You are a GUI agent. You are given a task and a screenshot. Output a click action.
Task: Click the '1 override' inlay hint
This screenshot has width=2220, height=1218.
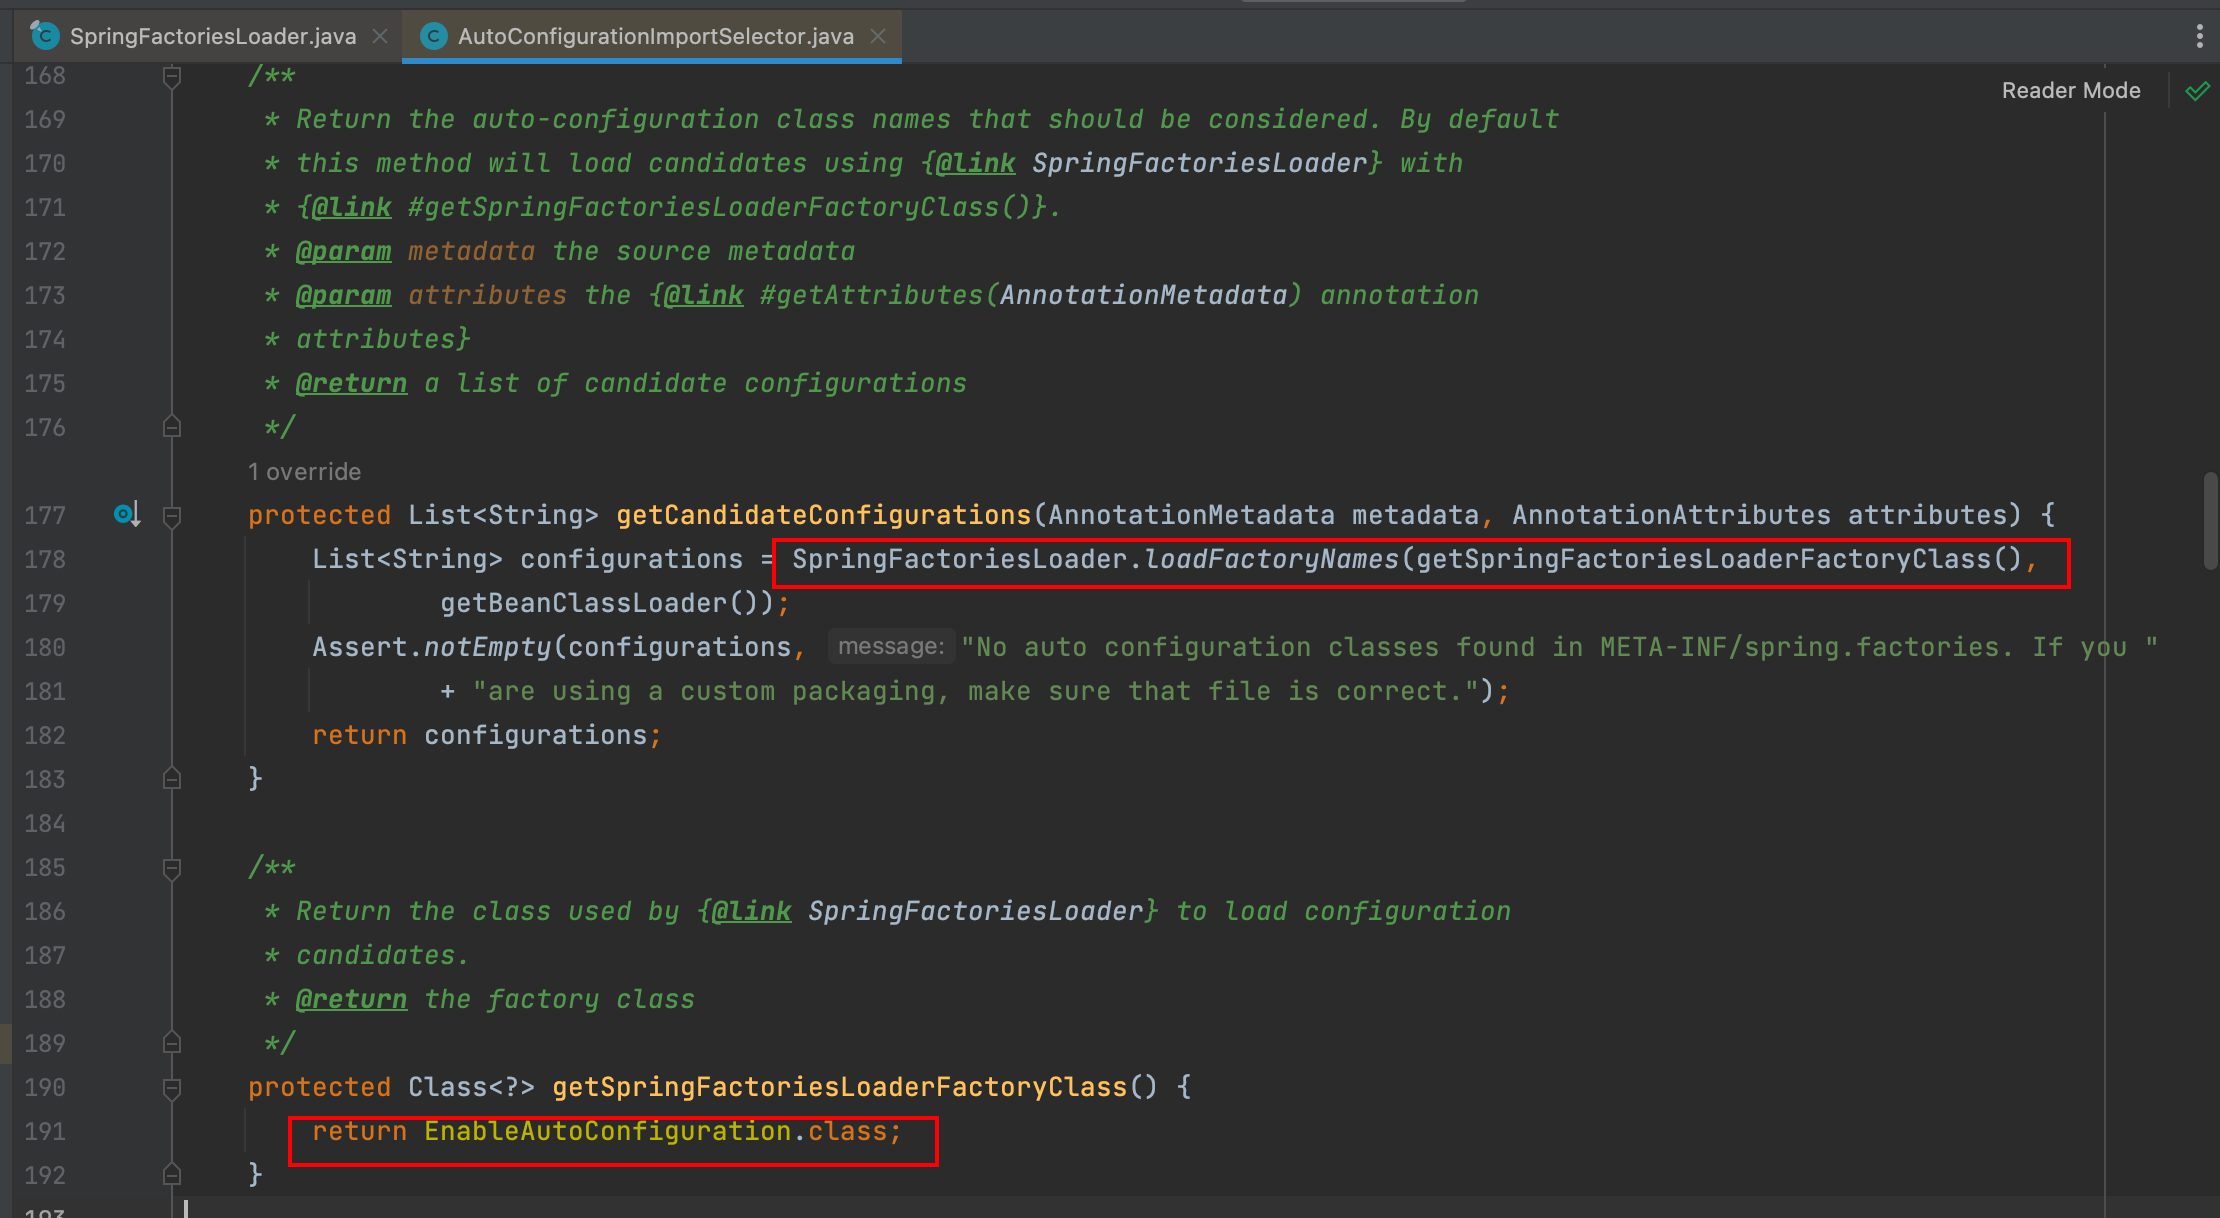[x=304, y=472]
